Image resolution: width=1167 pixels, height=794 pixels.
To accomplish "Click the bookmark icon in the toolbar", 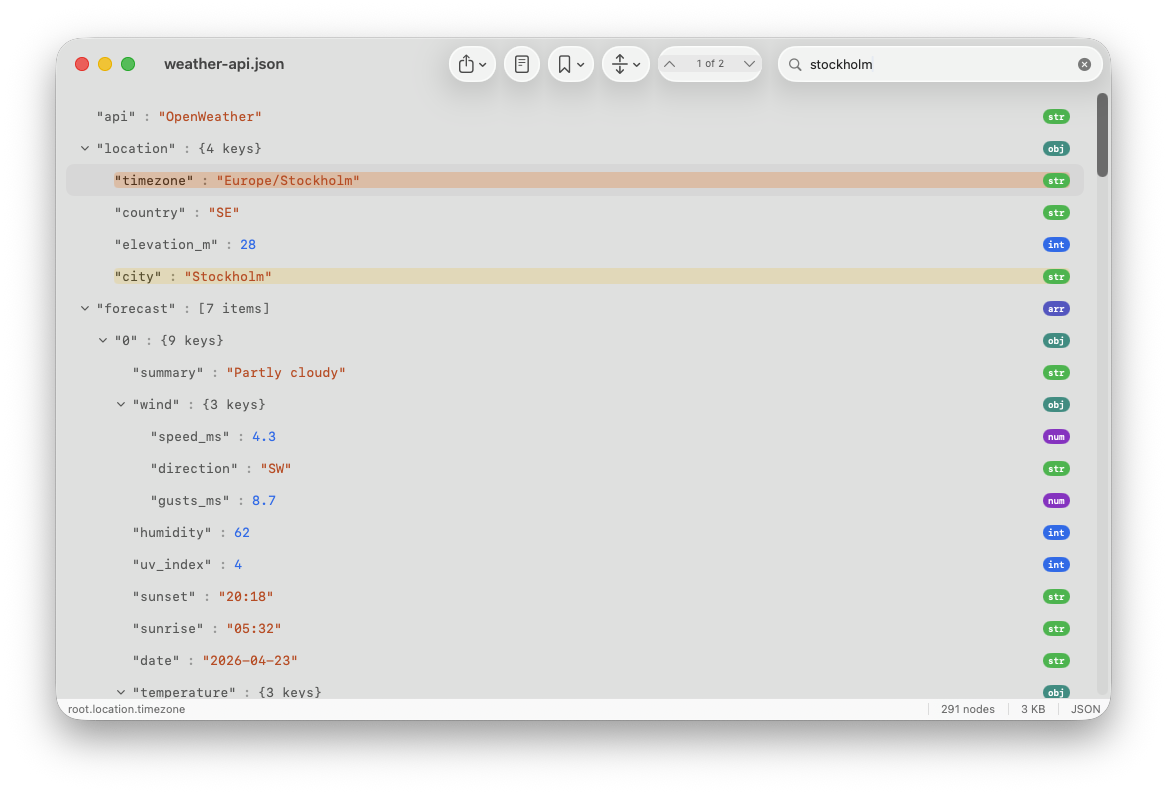I will pos(565,63).
